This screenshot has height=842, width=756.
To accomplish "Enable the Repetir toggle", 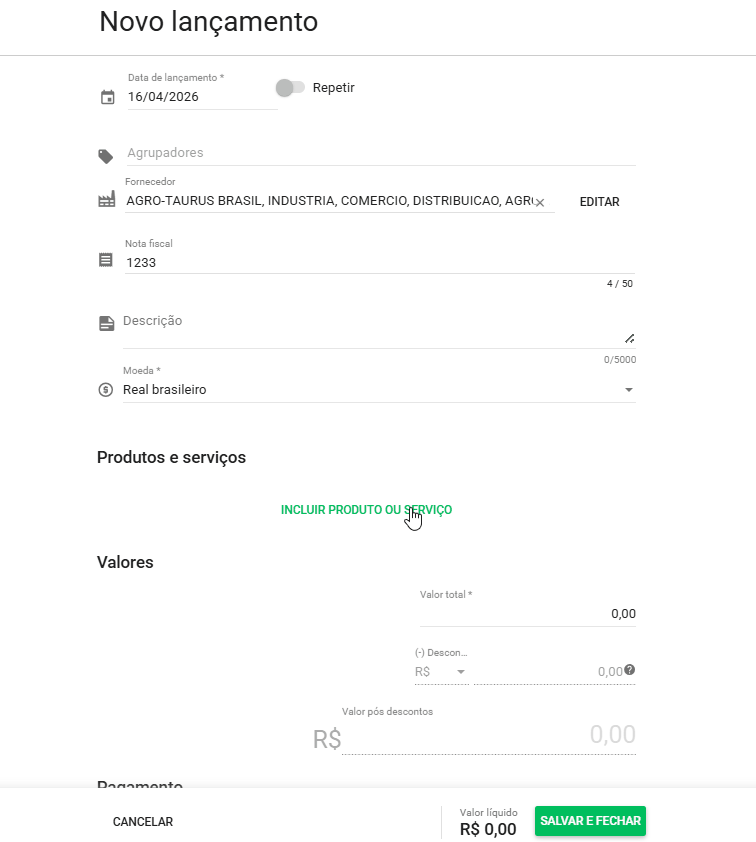I will (290, 88).
